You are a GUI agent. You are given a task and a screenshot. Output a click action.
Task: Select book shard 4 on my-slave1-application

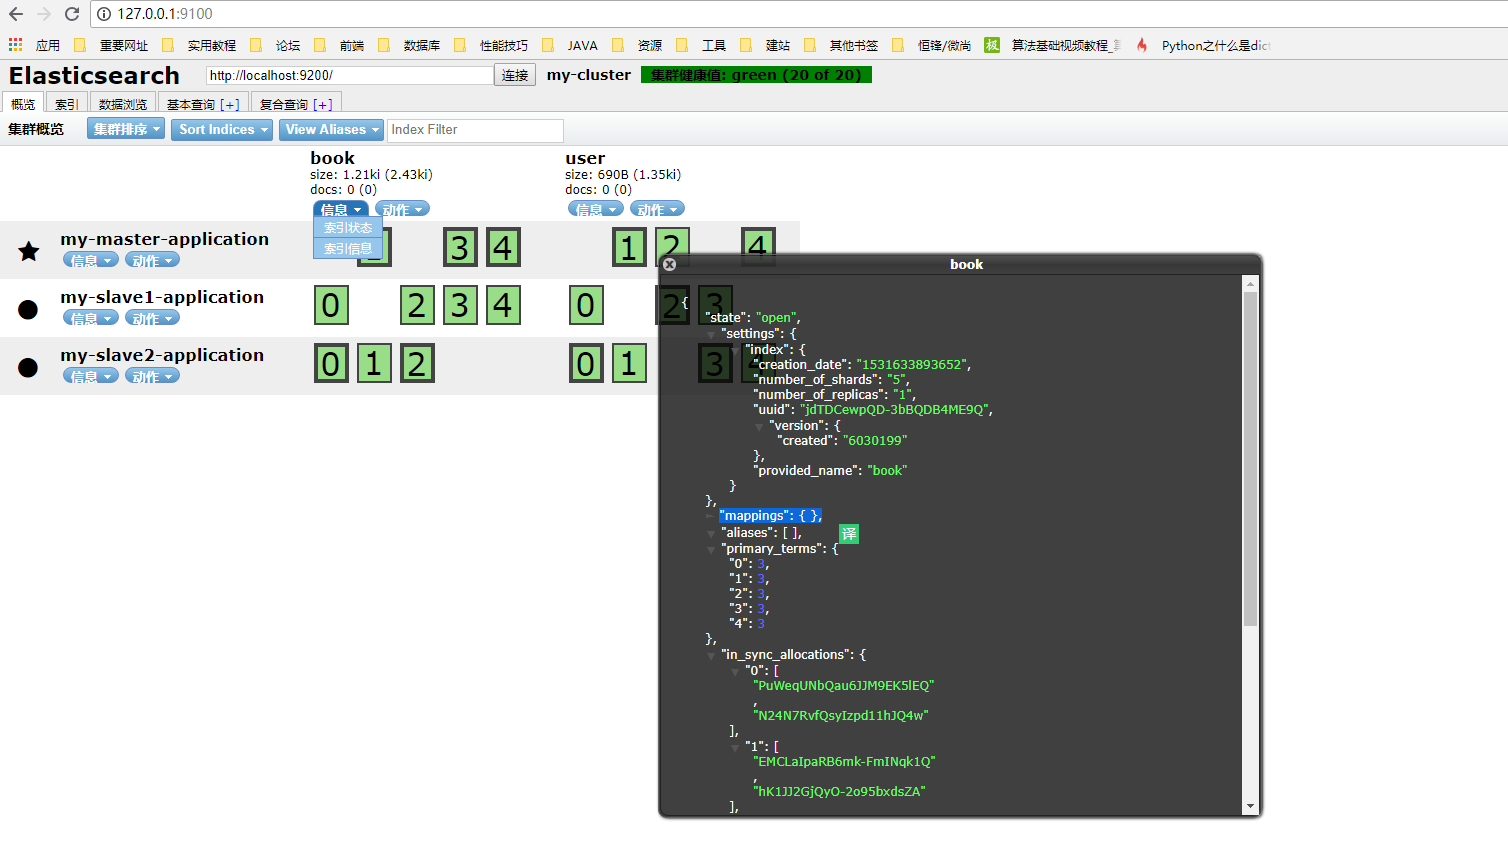pyautogui.click(x=503, y=305)
